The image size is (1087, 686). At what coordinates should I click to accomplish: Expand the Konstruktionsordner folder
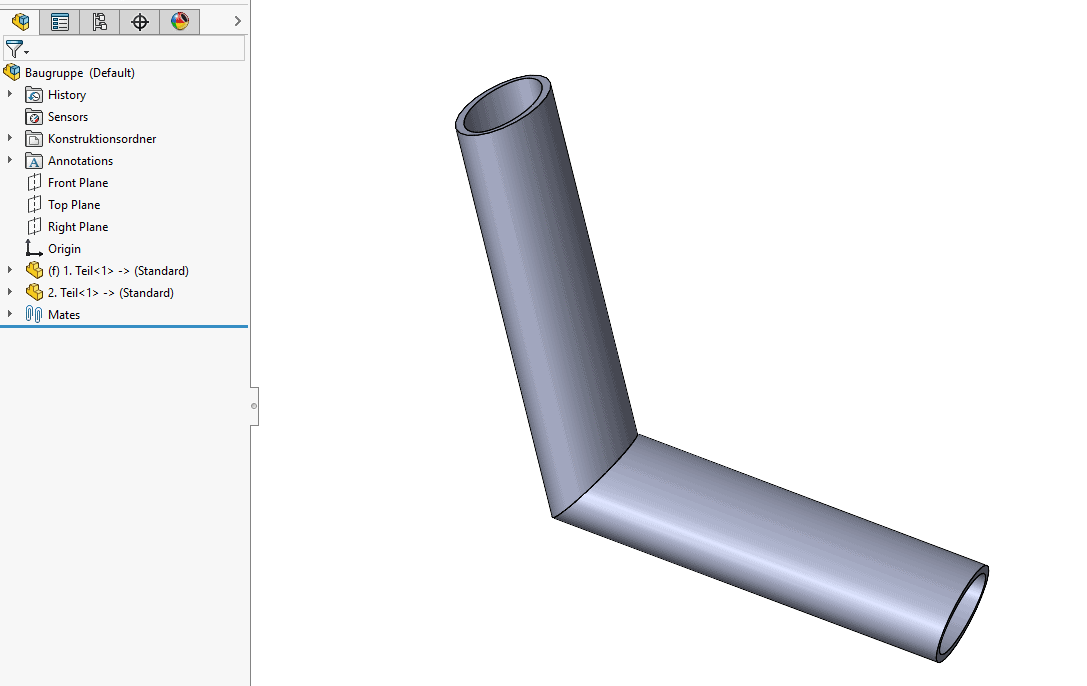click(x=10, y=138)
